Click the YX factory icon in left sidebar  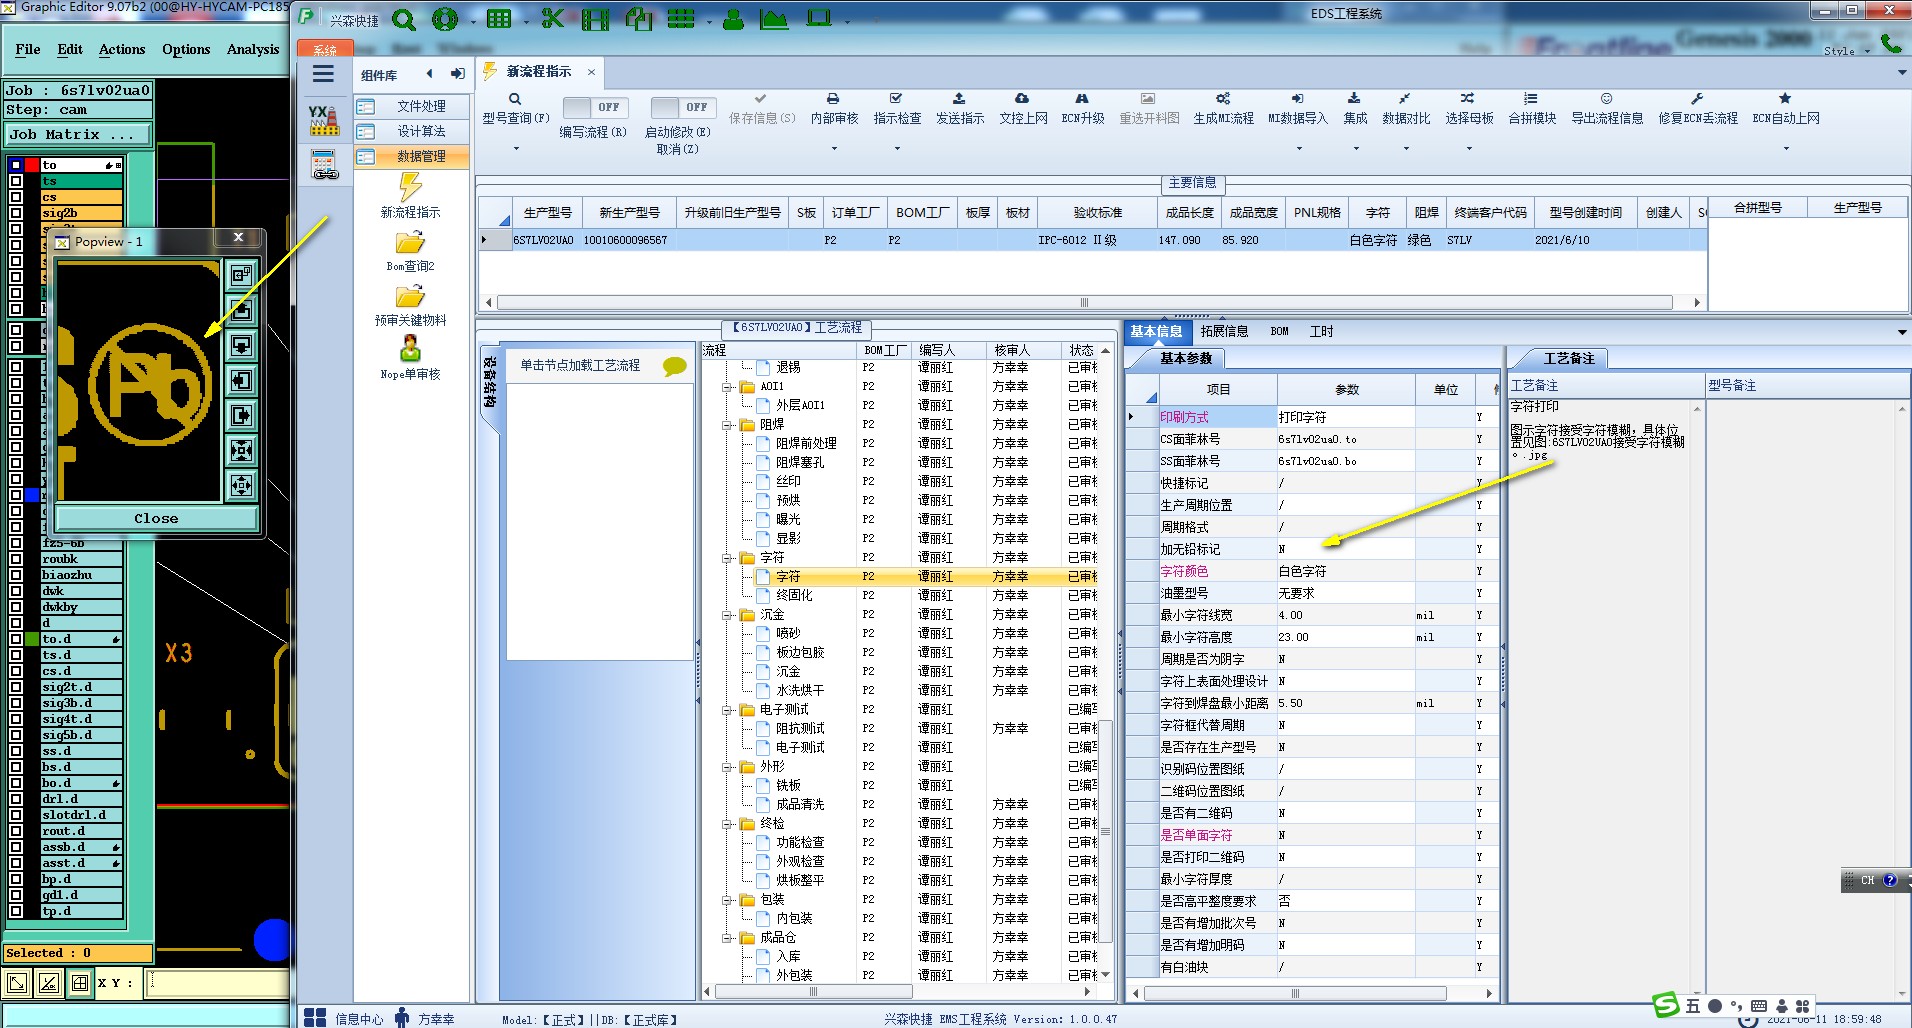click(324, 120)
